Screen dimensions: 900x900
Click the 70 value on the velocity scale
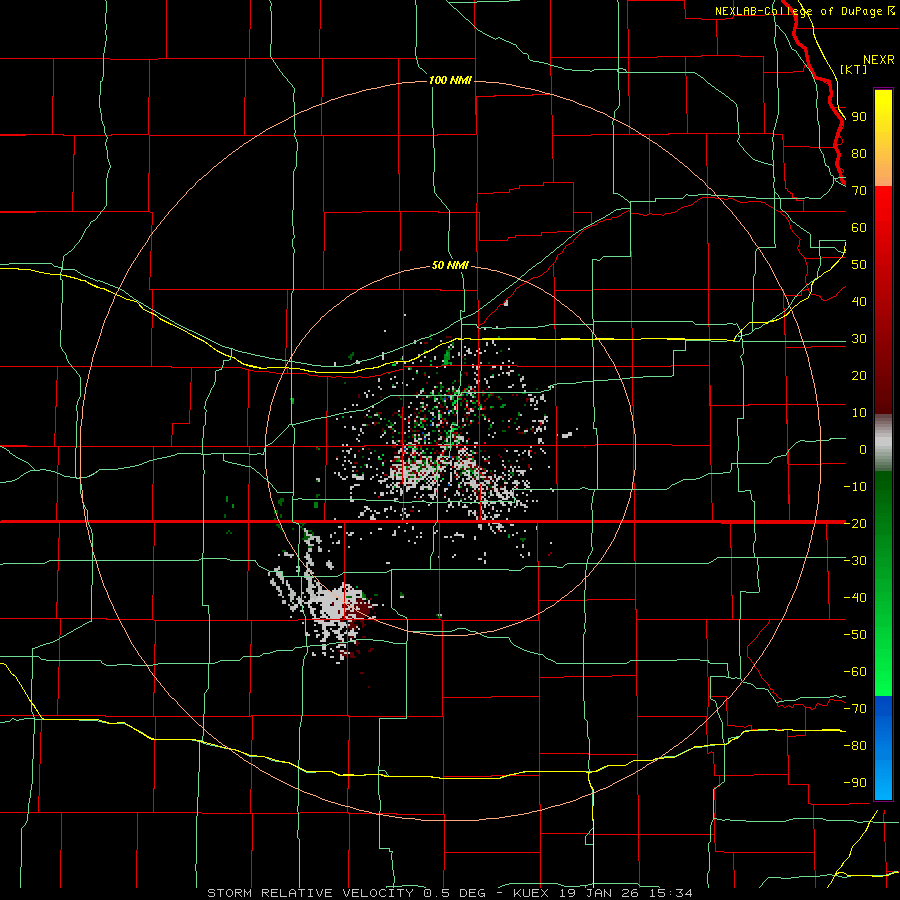[859, 191]
